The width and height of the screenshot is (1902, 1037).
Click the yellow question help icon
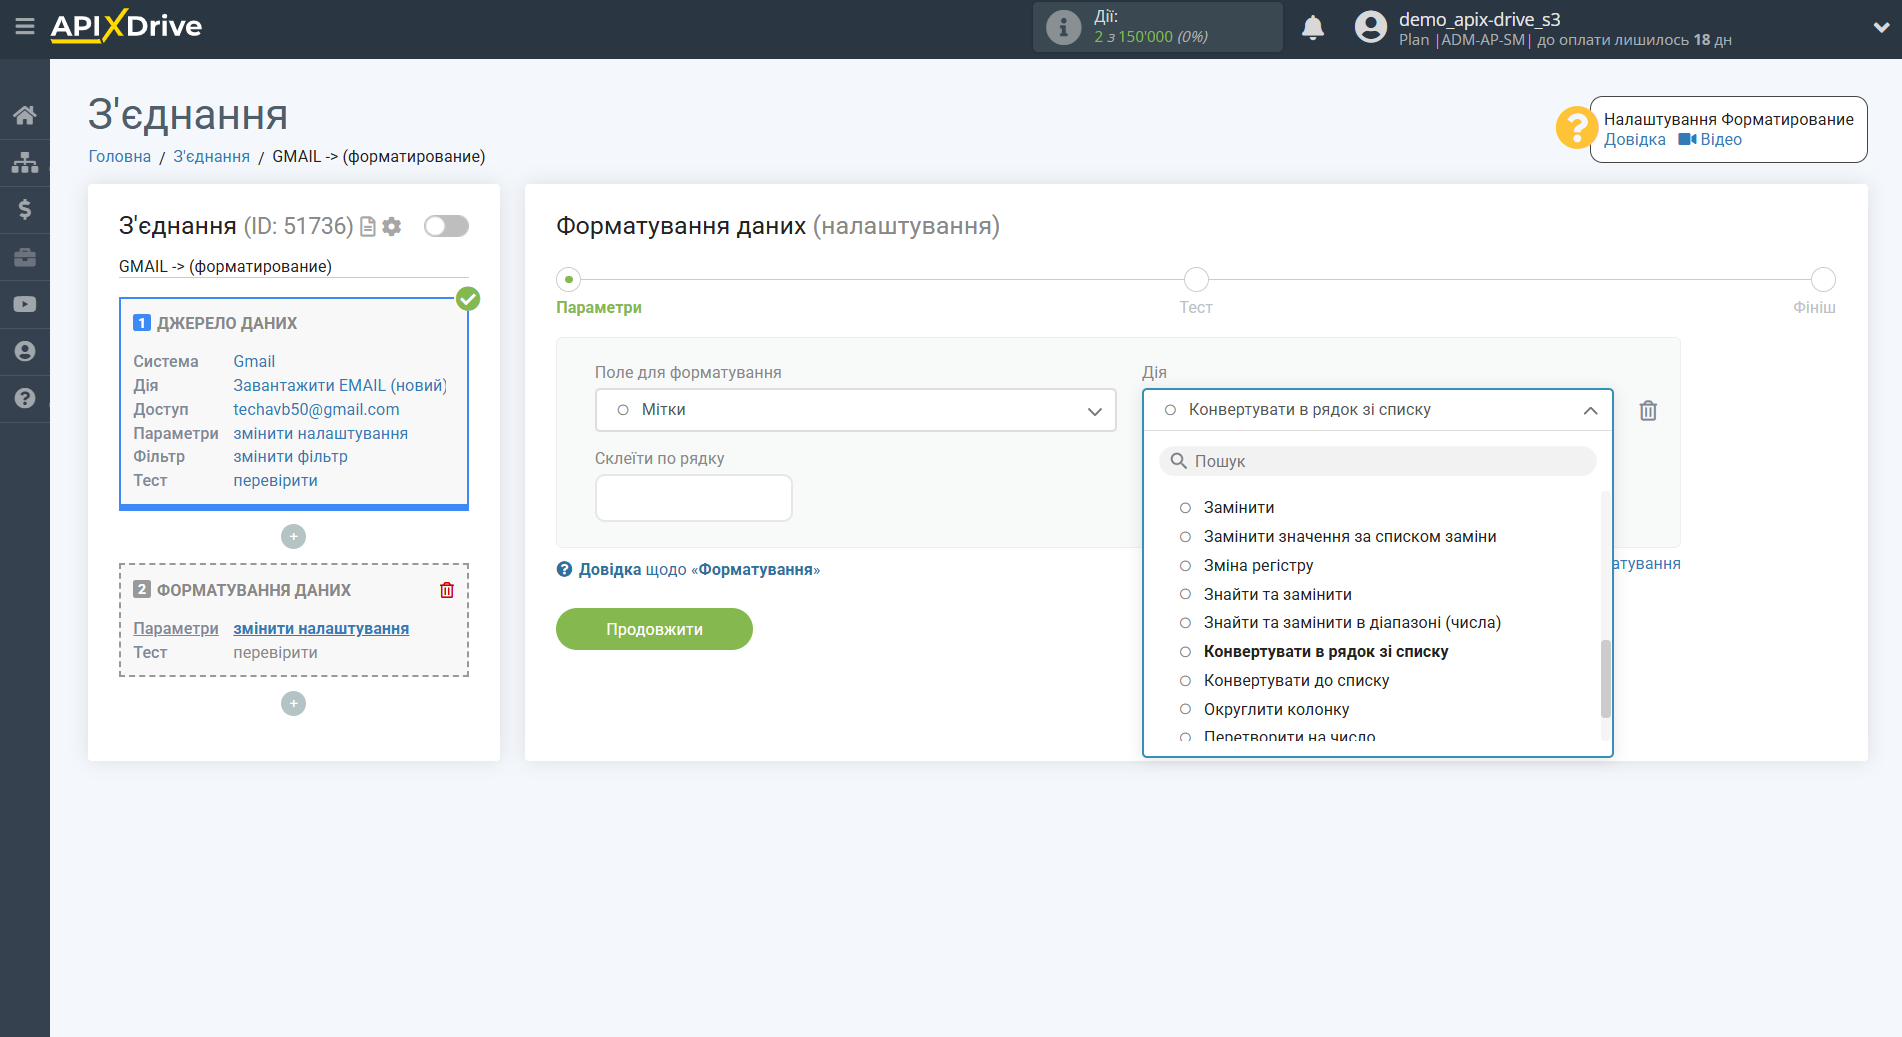pyautogui.click(x=1576, y=128)
